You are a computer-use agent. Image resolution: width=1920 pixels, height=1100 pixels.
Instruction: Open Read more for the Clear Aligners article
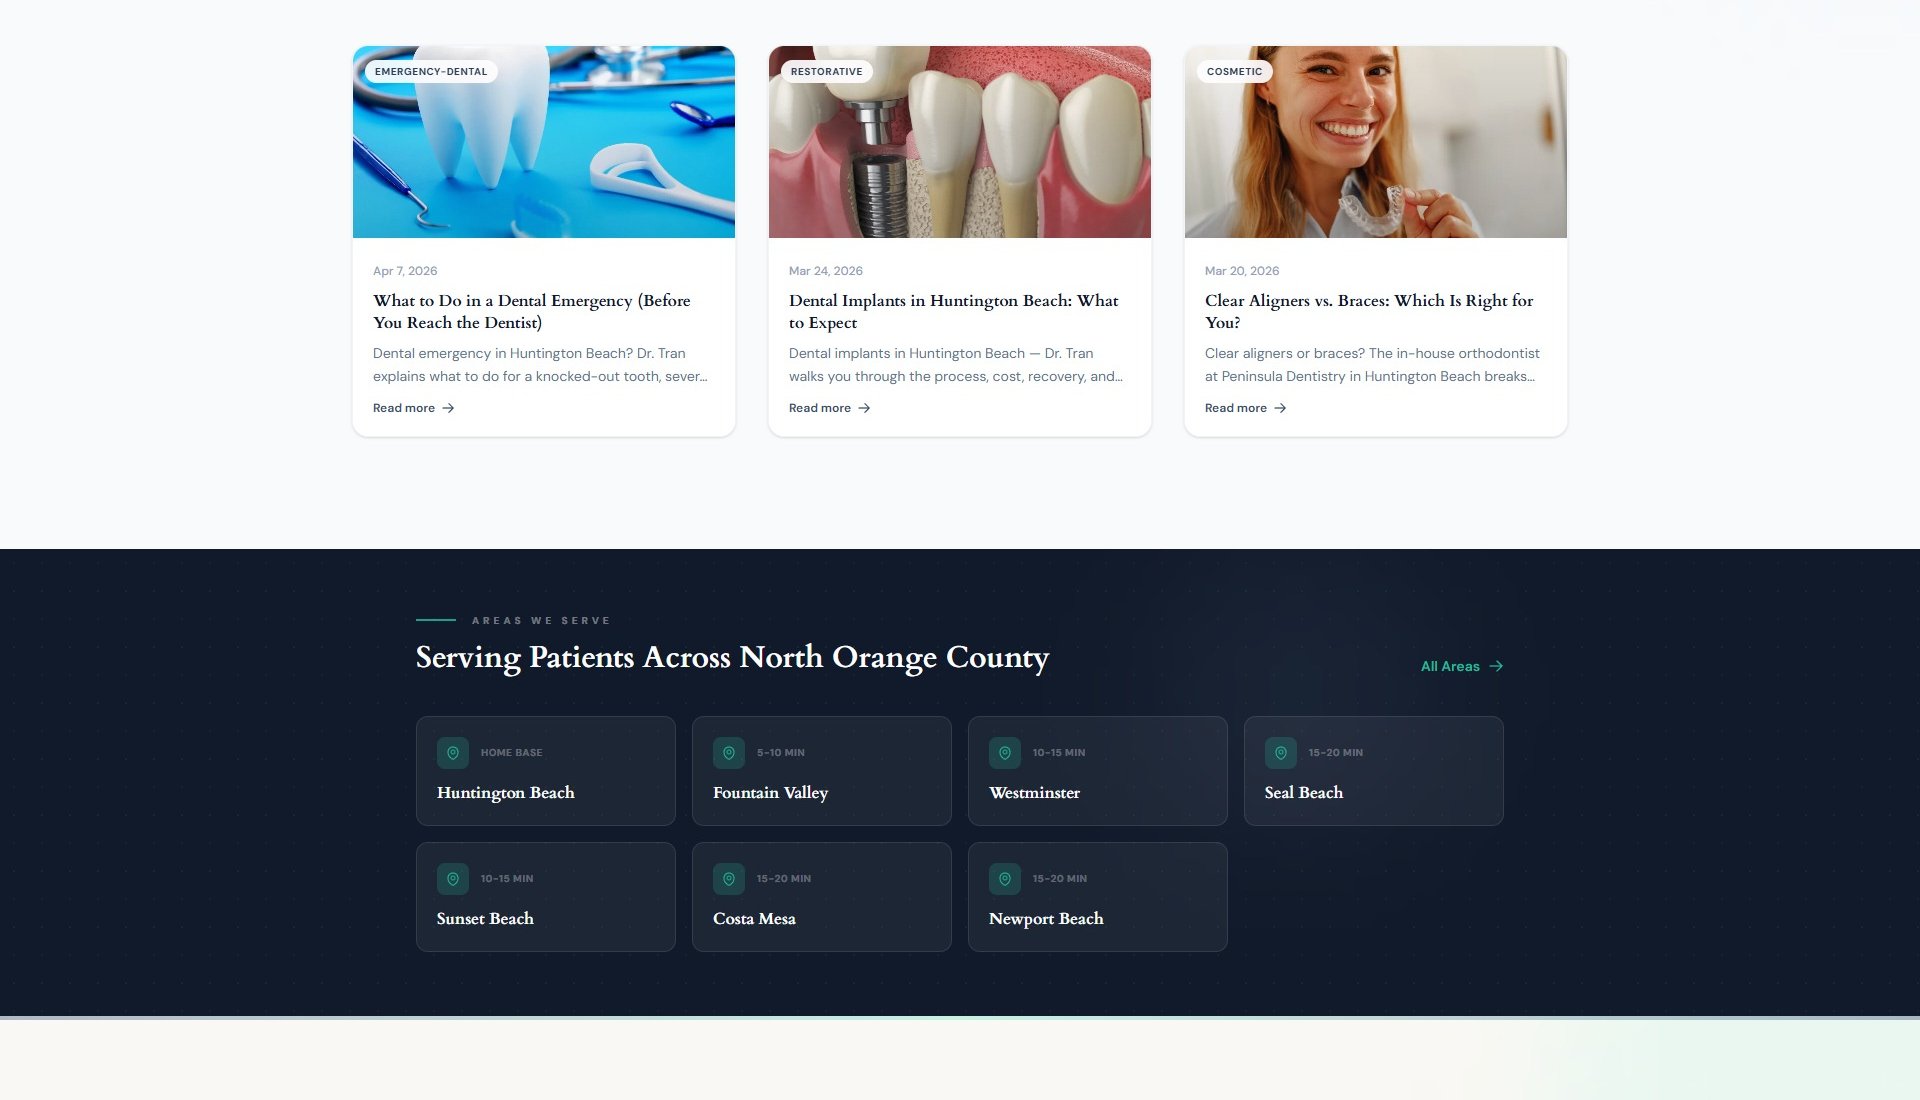pos(1246,408)
